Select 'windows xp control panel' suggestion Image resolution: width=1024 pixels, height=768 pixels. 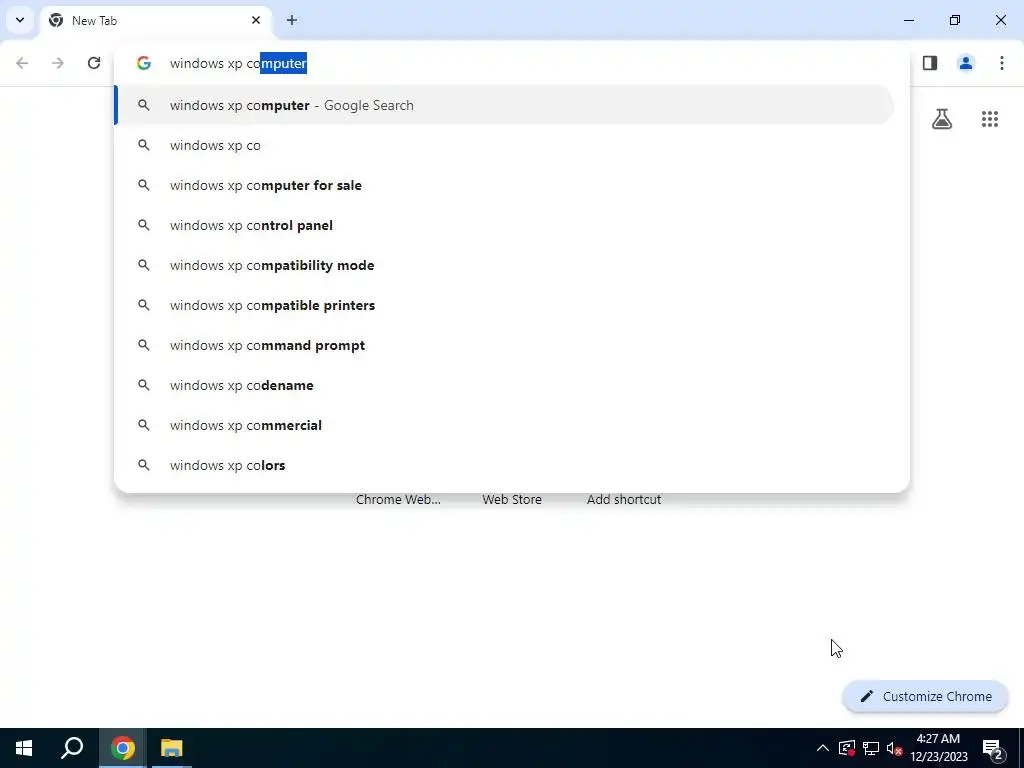[x=504, y=225]
